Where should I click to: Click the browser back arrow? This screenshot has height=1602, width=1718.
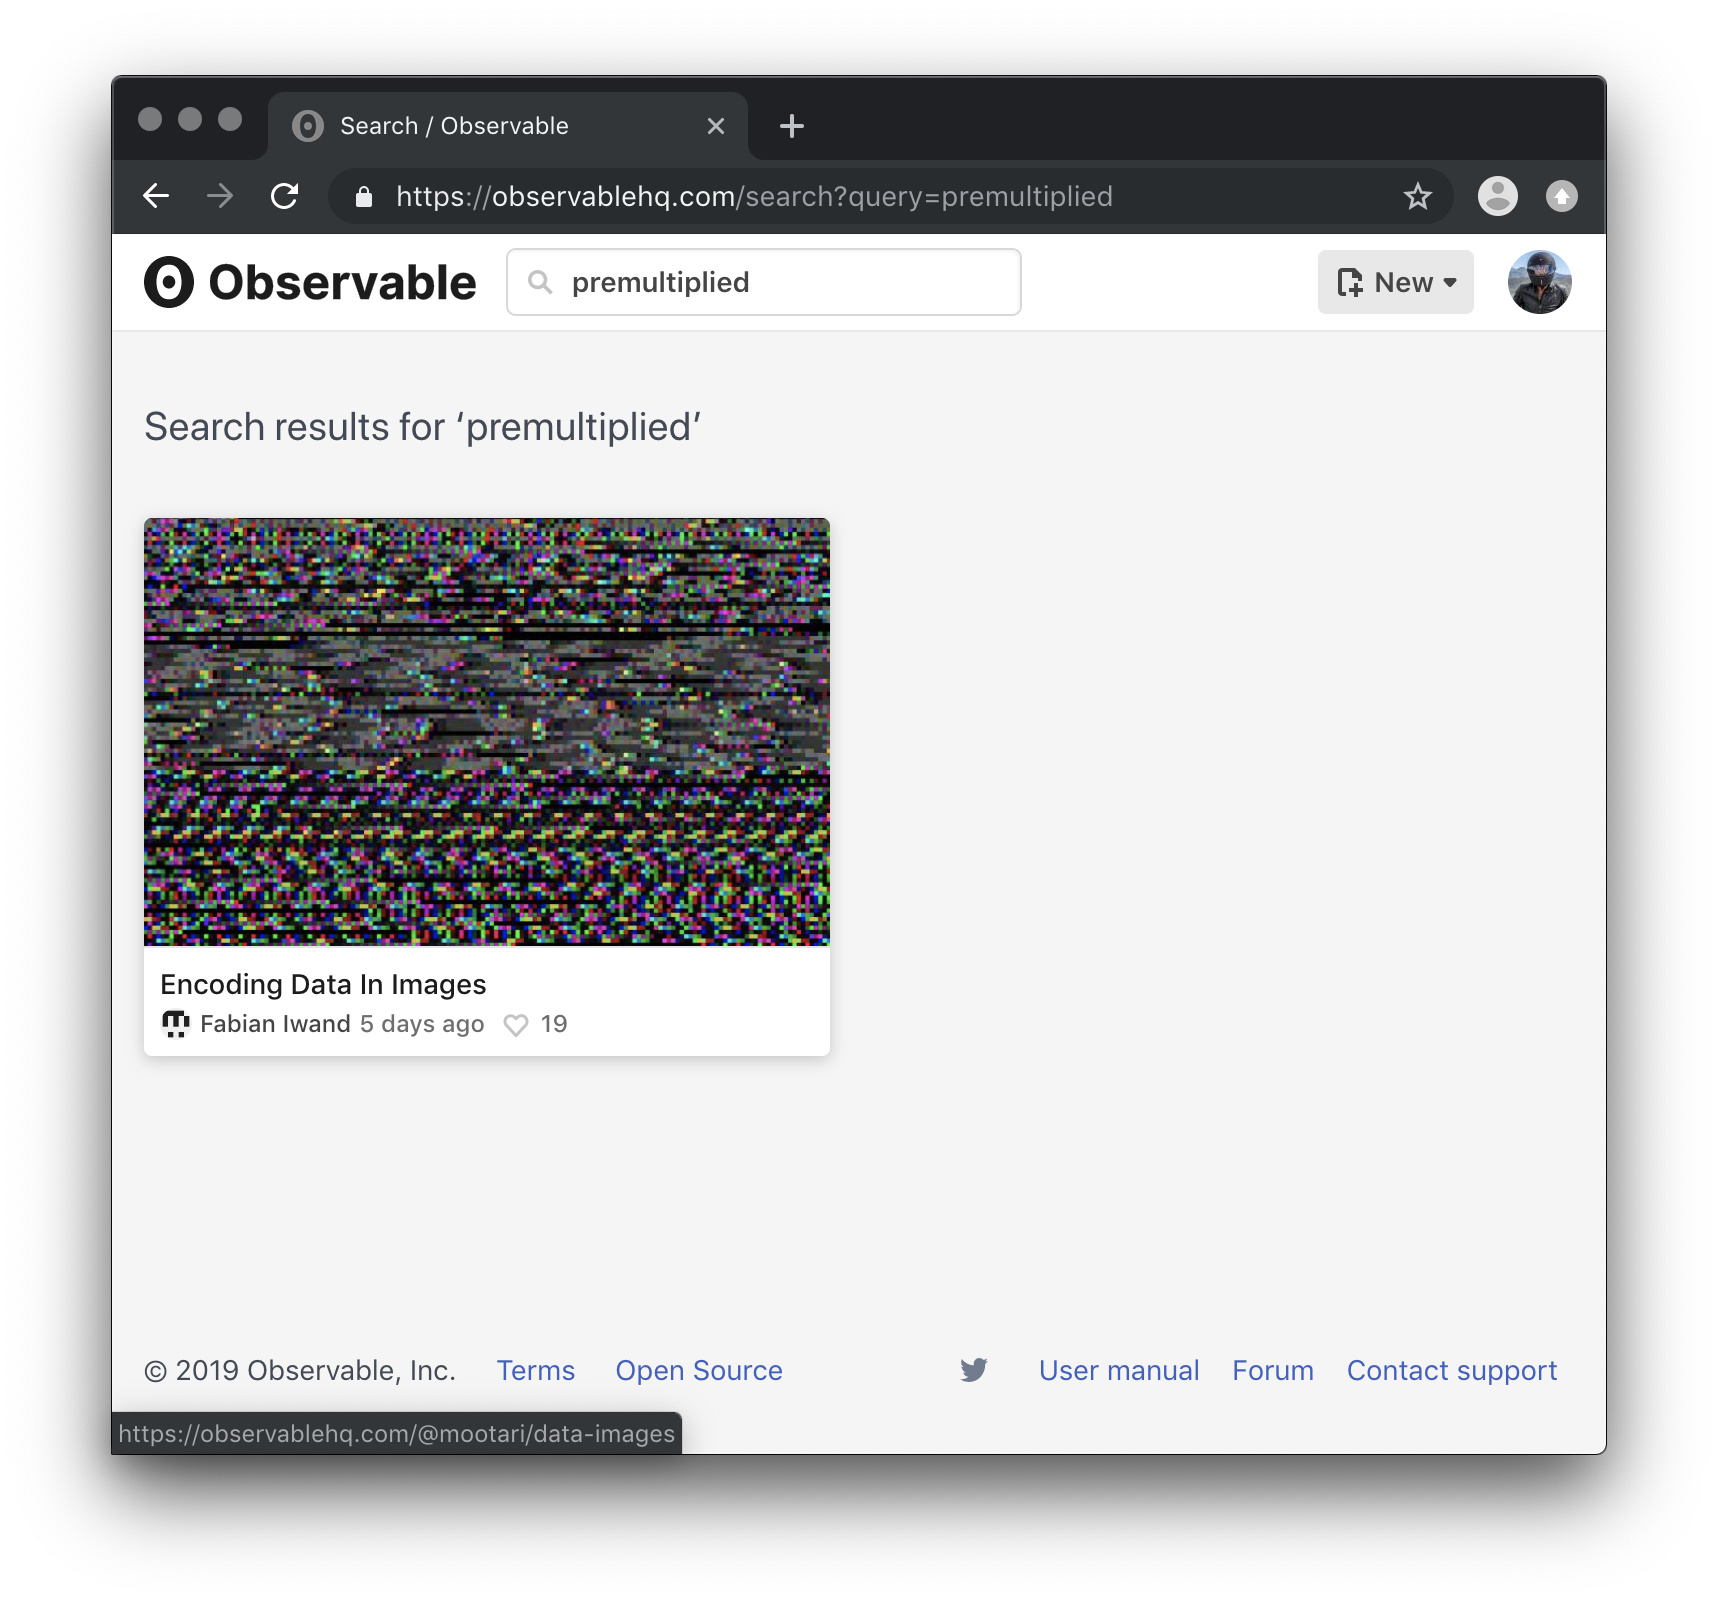pos(156,196)
